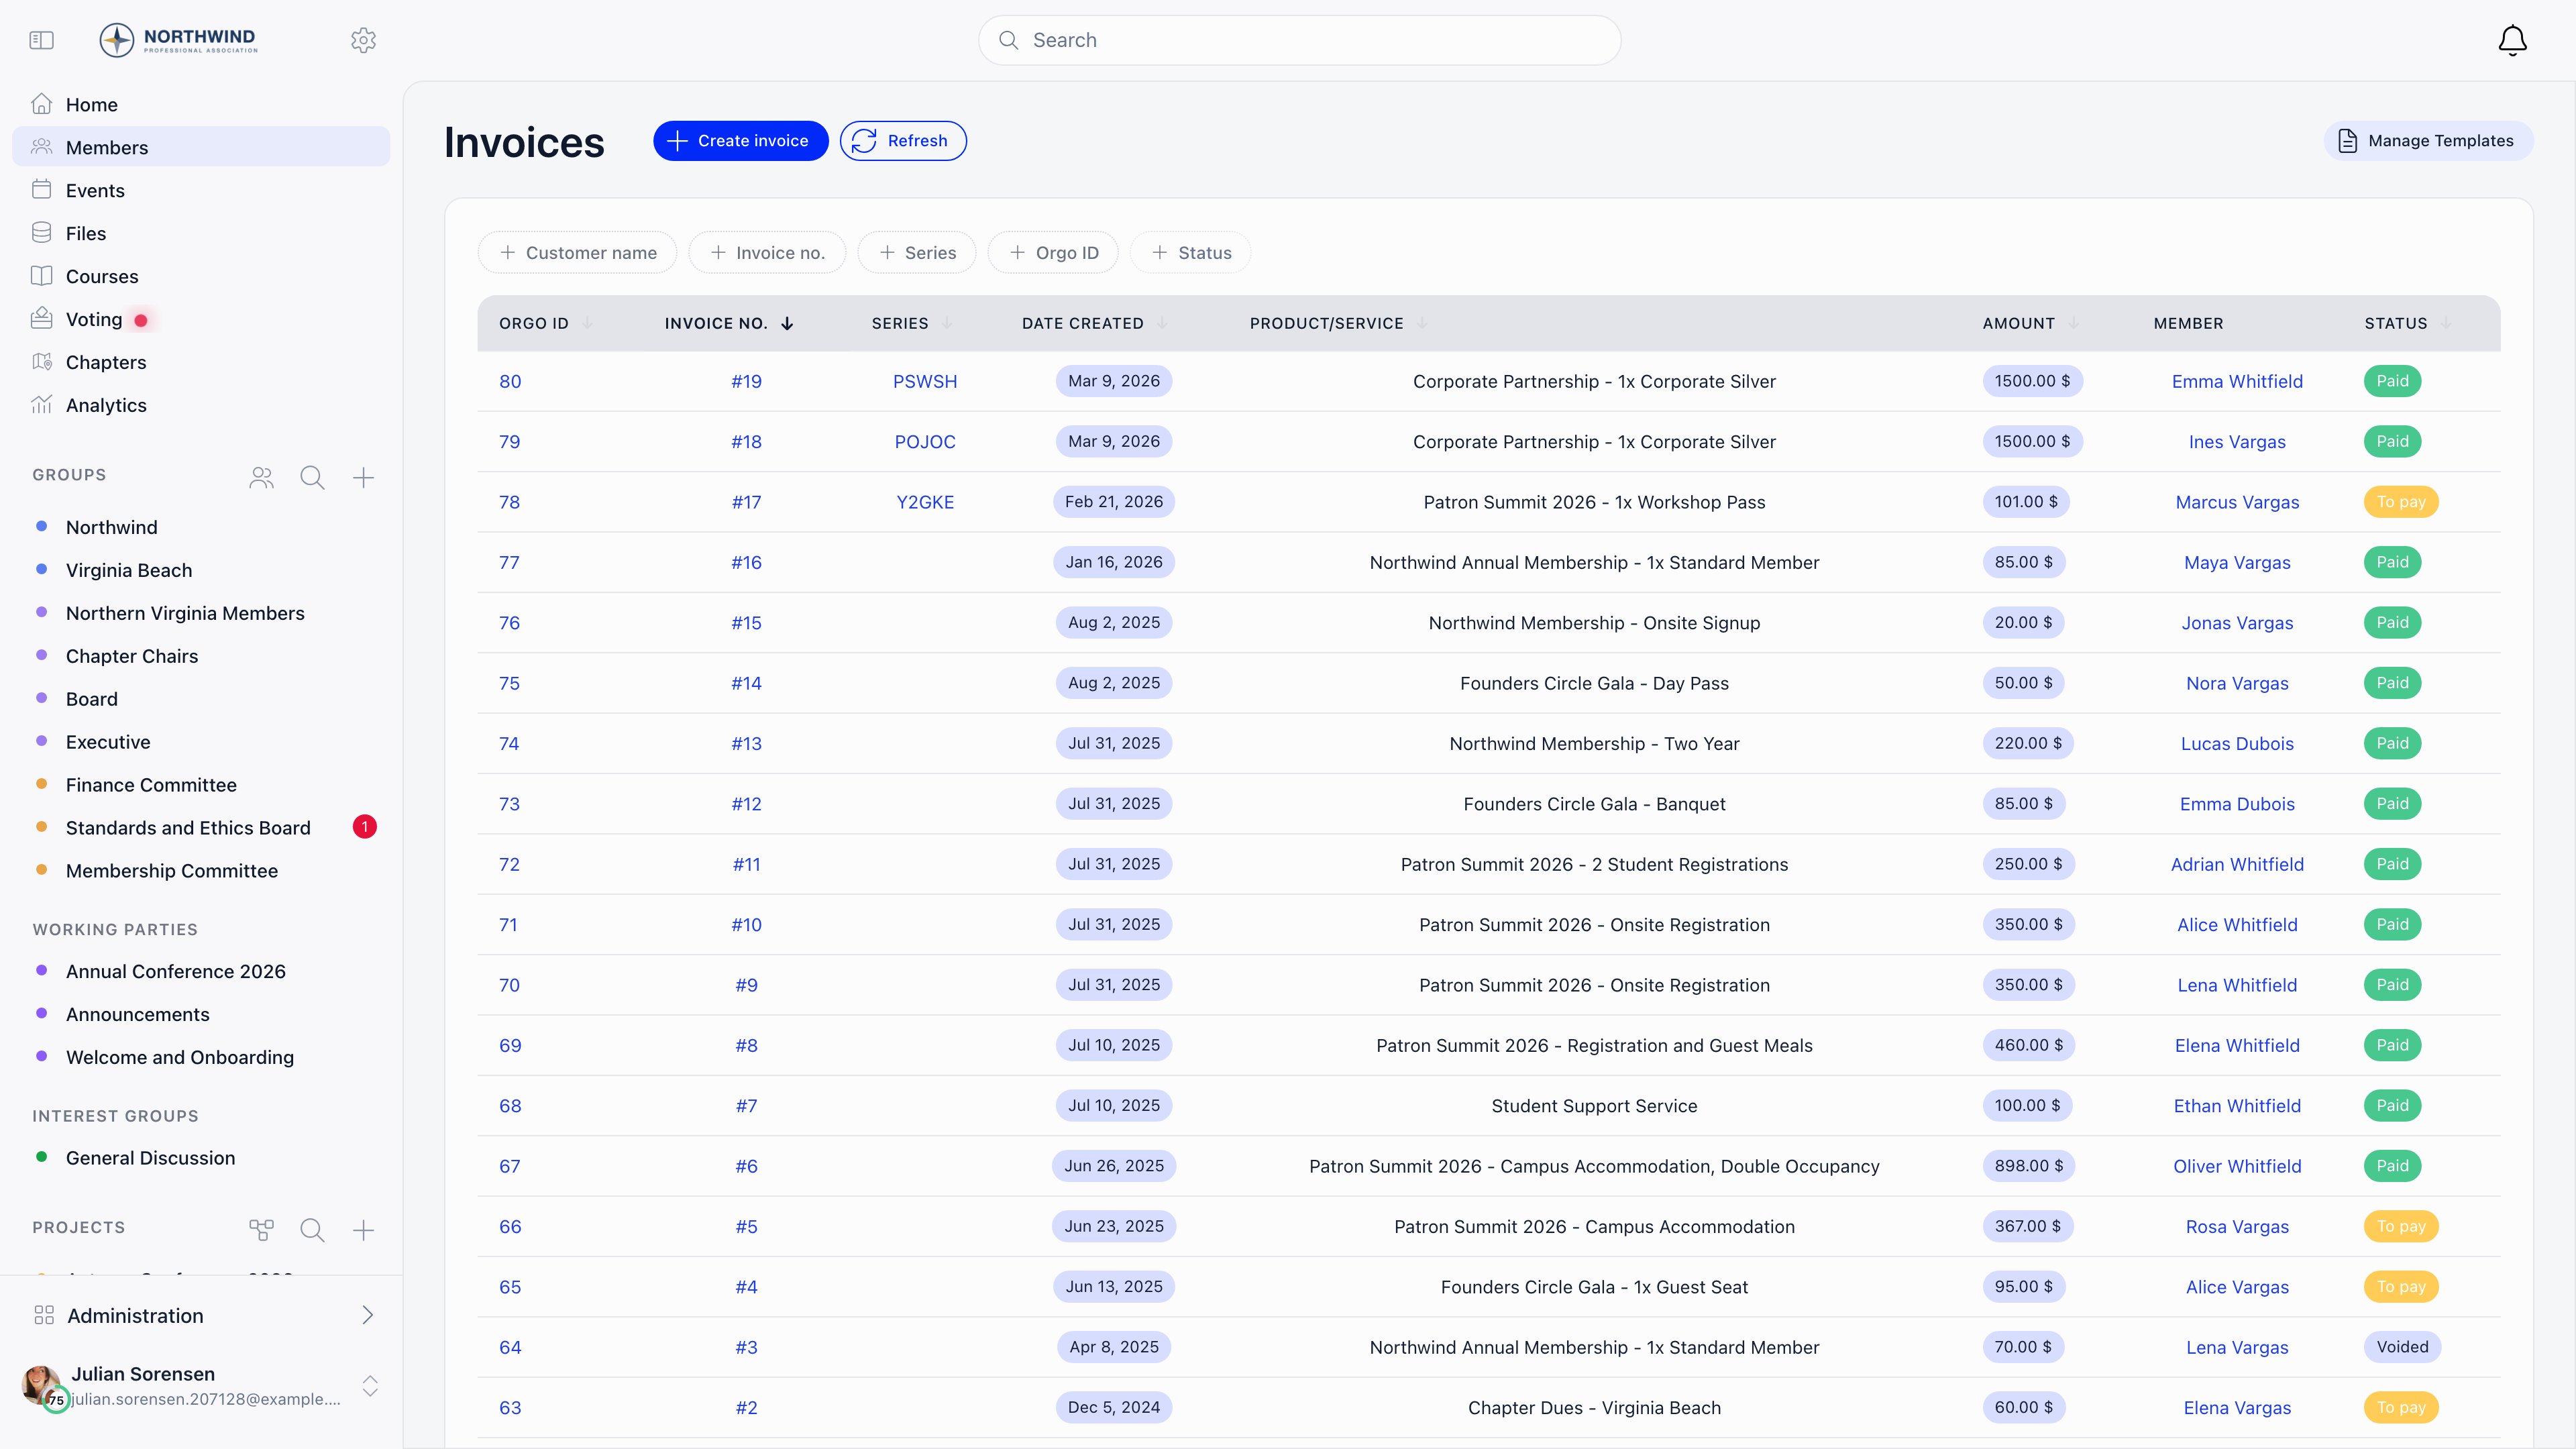Click the Voided status for Lena Vargas
Image resolution: width=2576 pixels, height=1449 pixels.
pyautogui.click(x=2402, y=1347)
